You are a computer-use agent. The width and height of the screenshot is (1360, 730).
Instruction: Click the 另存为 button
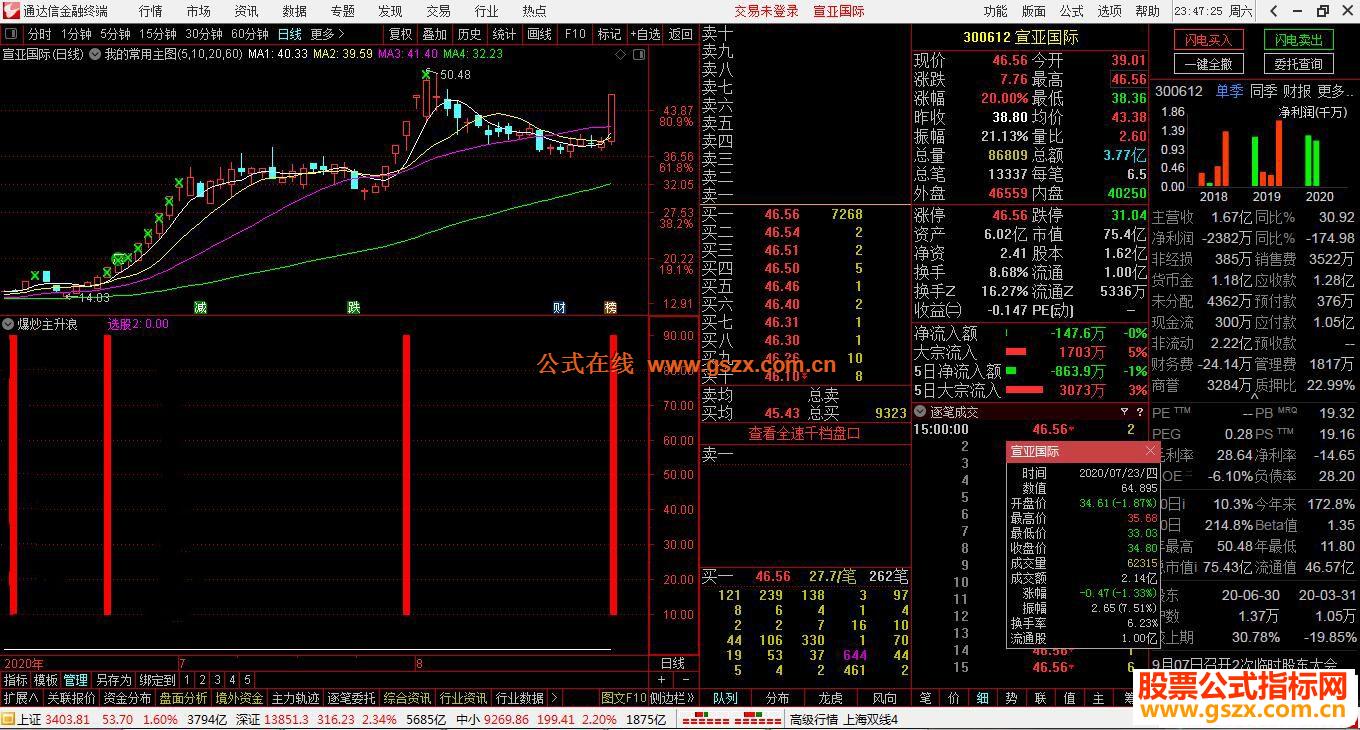114,680
